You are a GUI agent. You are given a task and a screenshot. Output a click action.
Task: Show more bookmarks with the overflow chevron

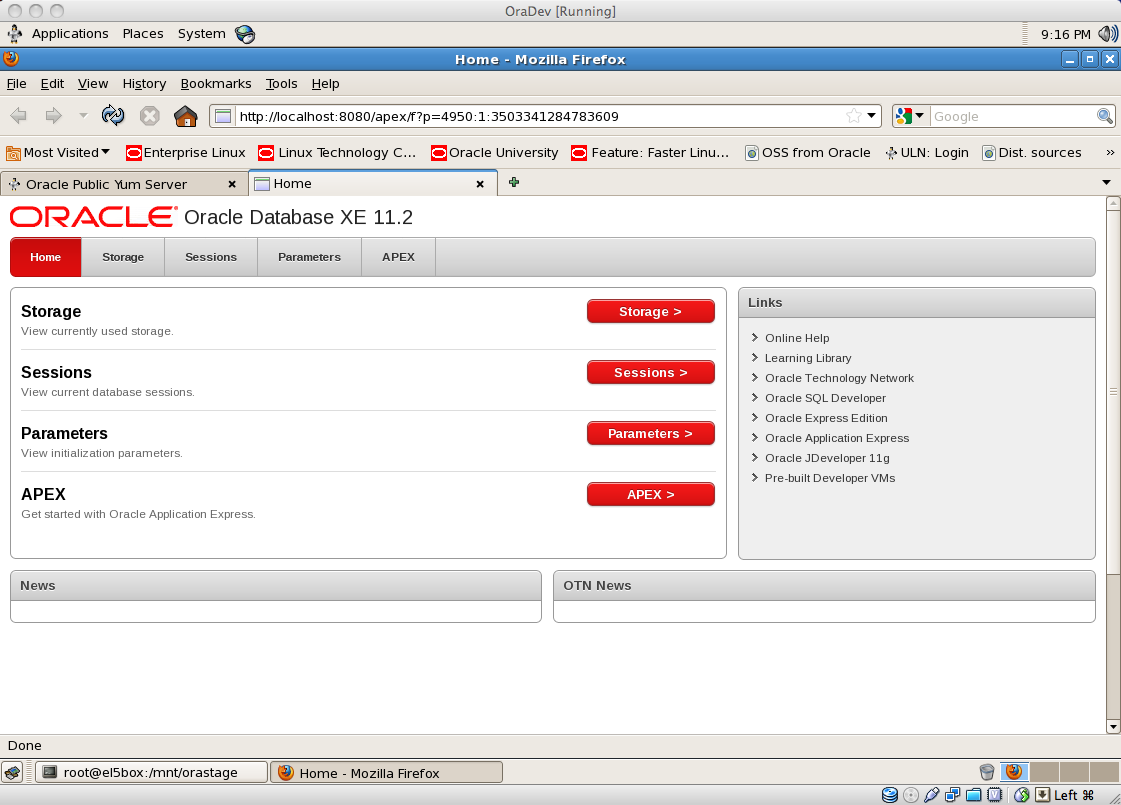(x=1110, y=152)
